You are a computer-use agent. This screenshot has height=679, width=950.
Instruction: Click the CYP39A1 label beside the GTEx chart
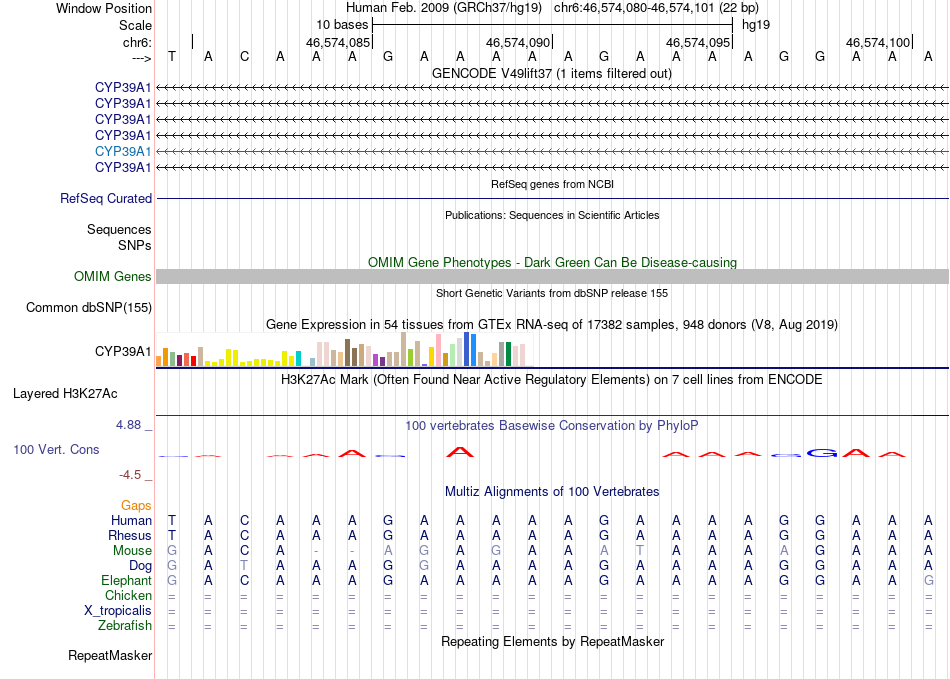coord(123,351)
